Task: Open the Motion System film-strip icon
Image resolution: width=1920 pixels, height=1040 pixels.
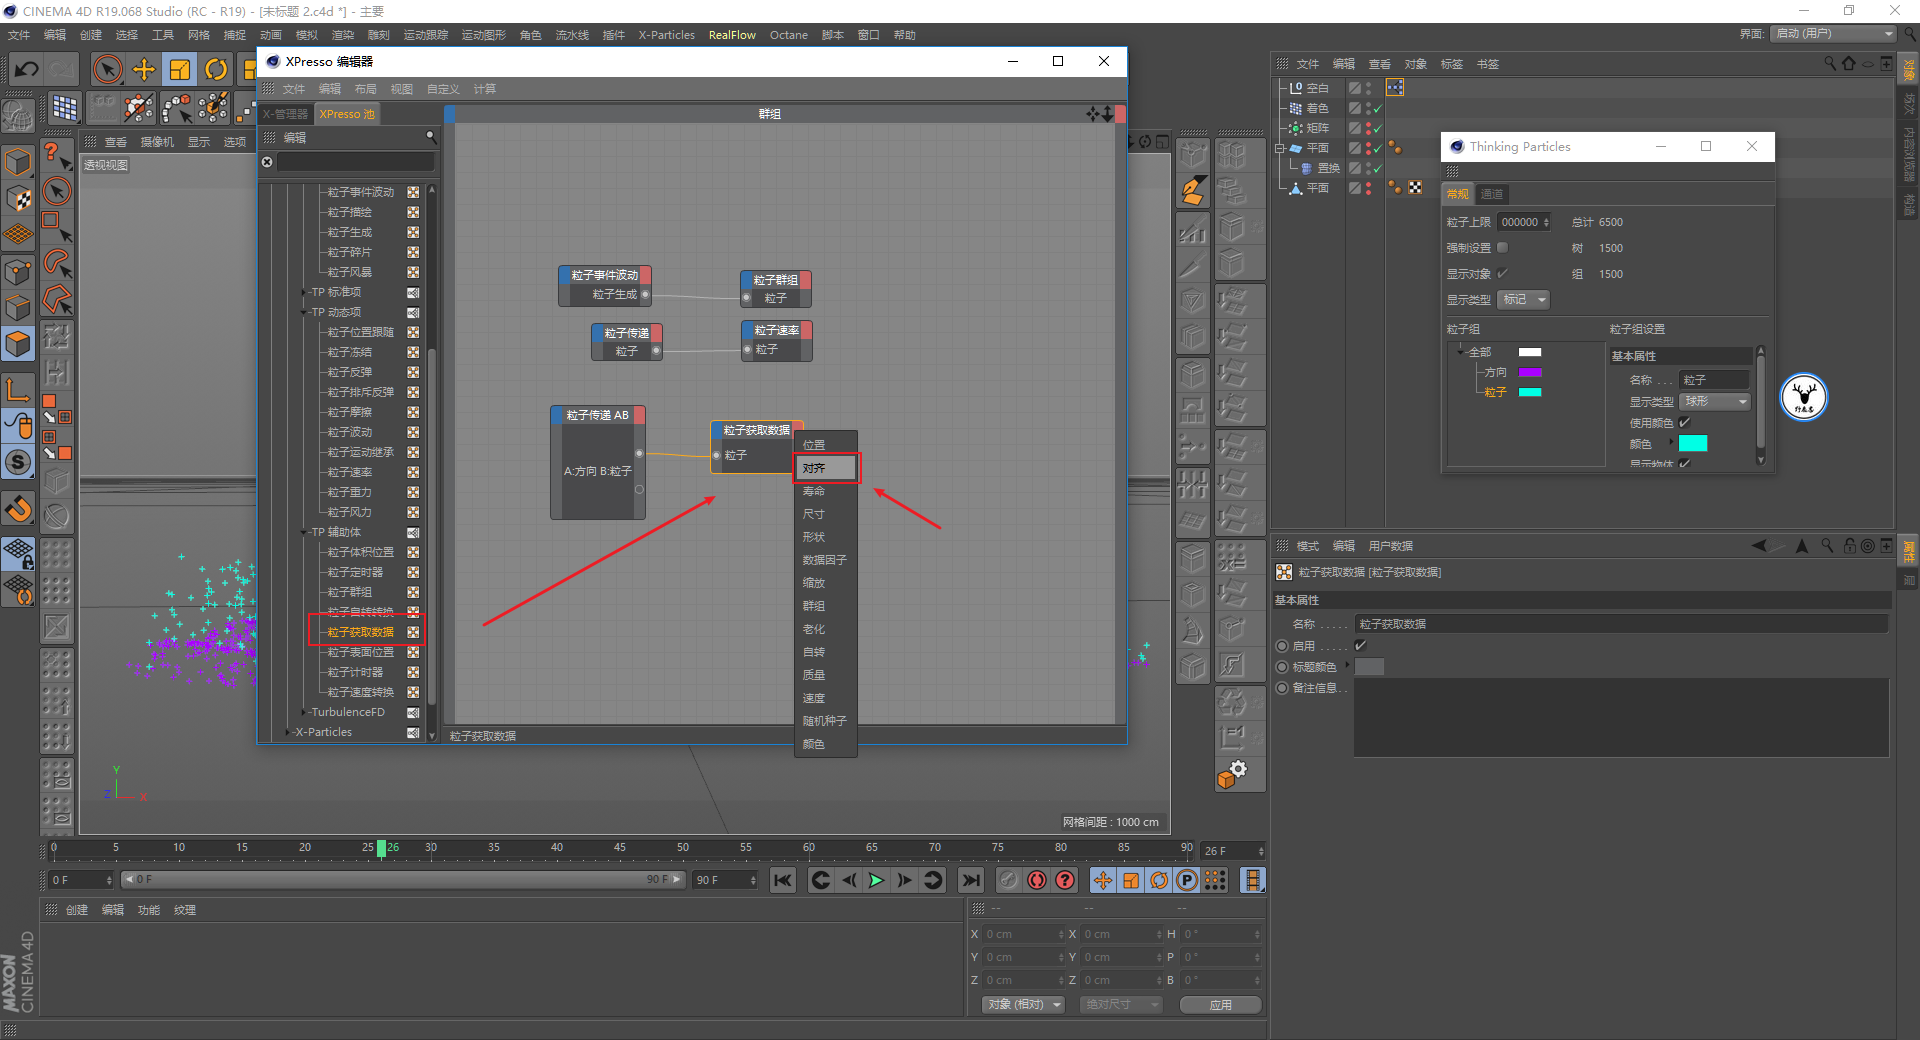Action: pos(1252,880)
